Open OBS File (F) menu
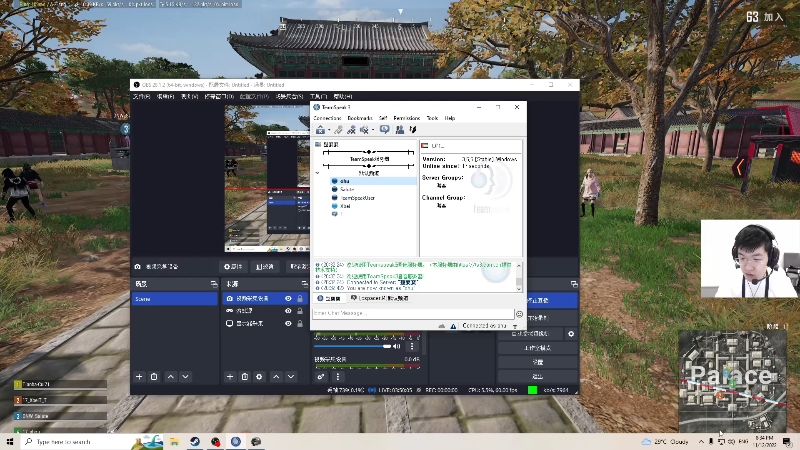This screenshot has width=800, height=450. 141,96
